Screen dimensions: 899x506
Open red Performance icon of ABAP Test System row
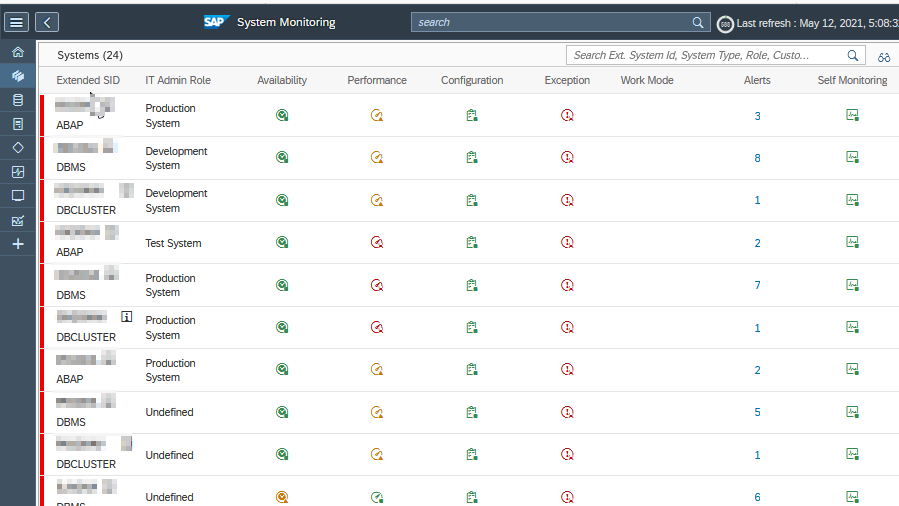coord(377,242)
